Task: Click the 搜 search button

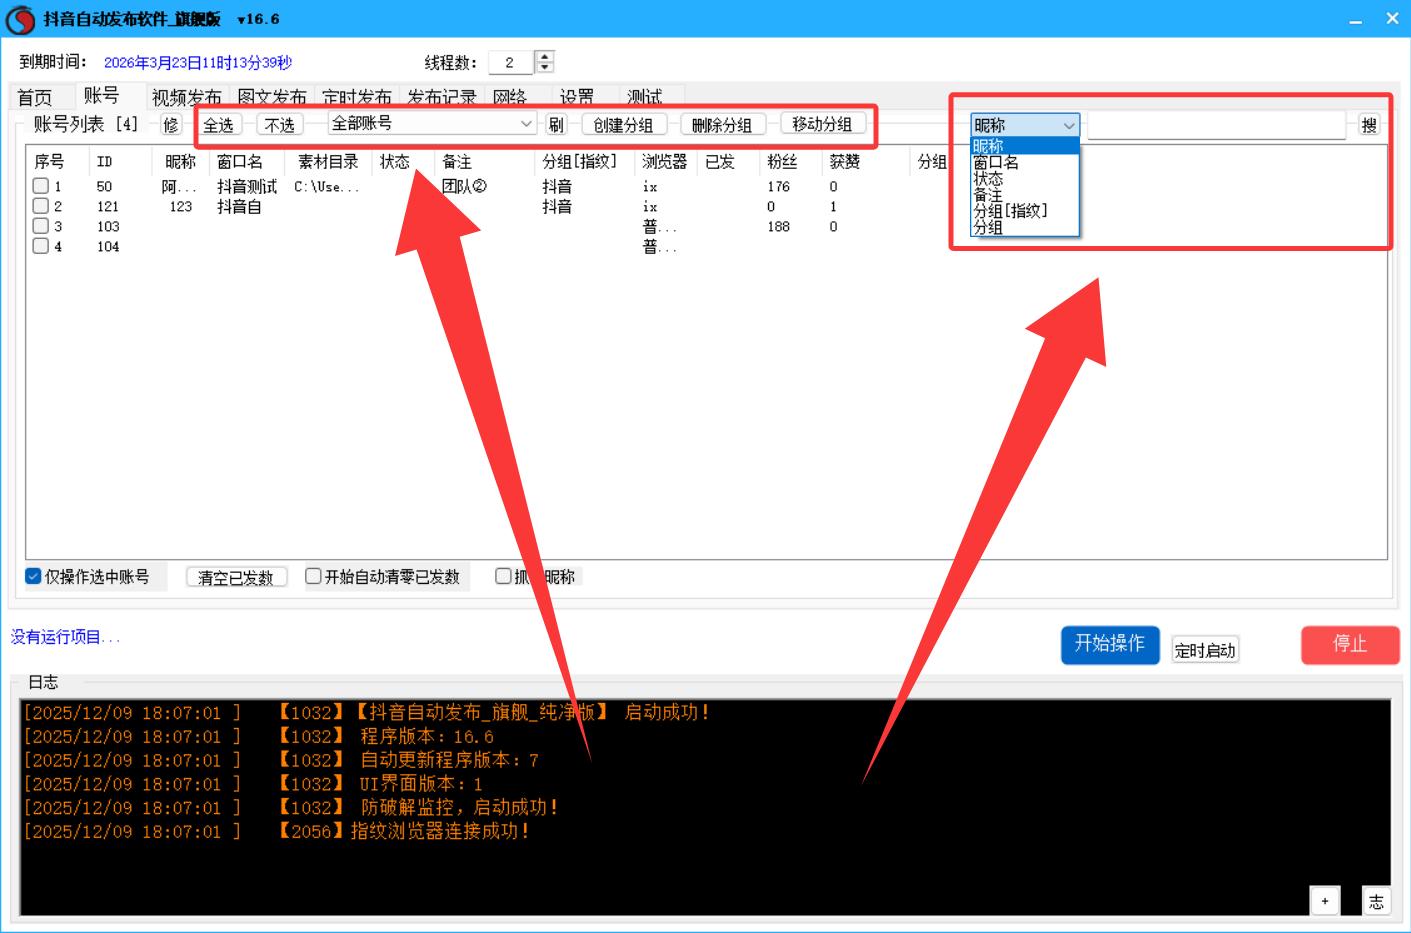Action: click(x=1369, y=125)
